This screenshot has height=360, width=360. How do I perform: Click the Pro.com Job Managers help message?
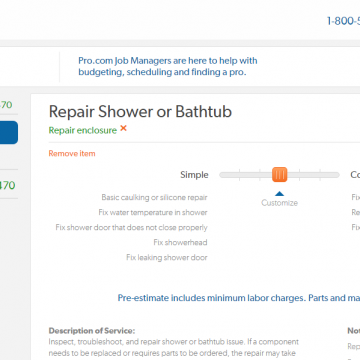pos(168,66)
